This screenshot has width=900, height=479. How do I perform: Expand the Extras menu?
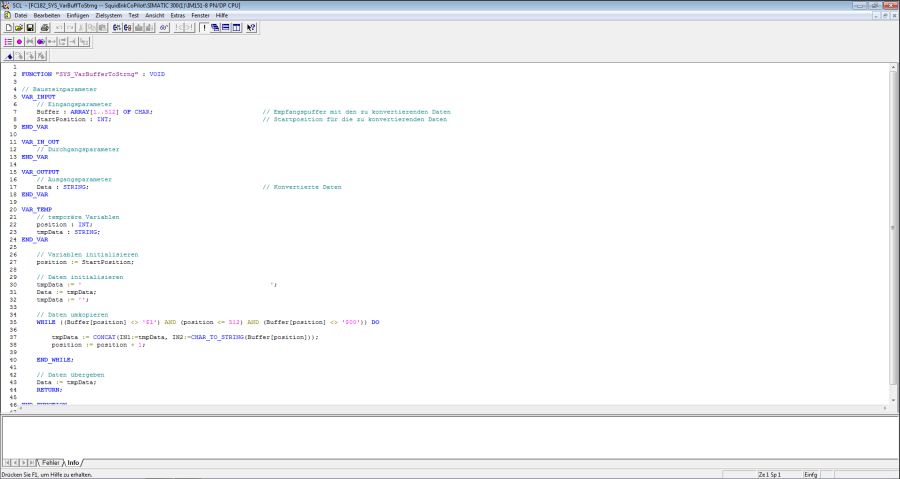click(x=177, y=16)
